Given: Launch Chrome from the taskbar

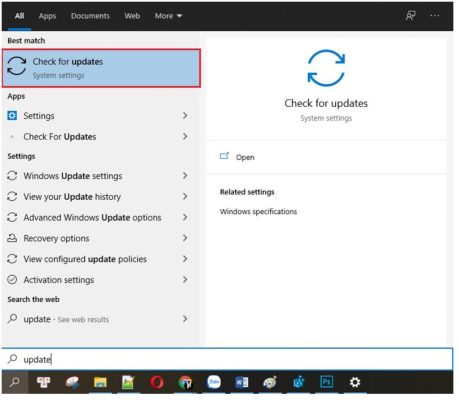Looking at the screenshot, I should [x=185, y=382].
